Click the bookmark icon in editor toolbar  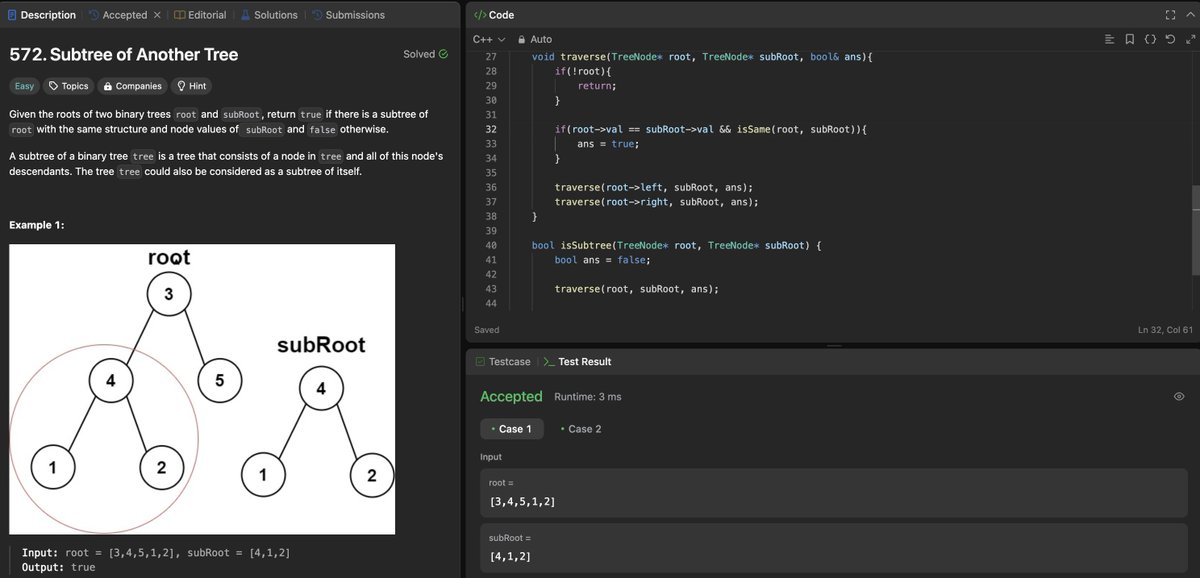click(x=1129, y=39)
